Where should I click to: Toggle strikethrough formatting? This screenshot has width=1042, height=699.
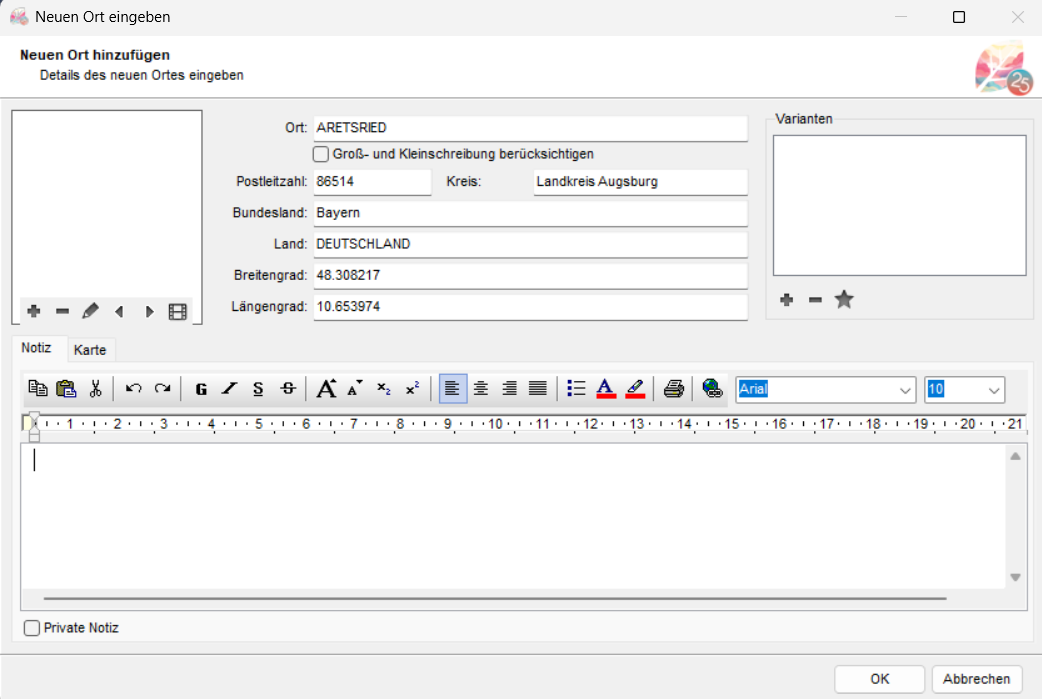pyautogui.click(x=288, y=388)
